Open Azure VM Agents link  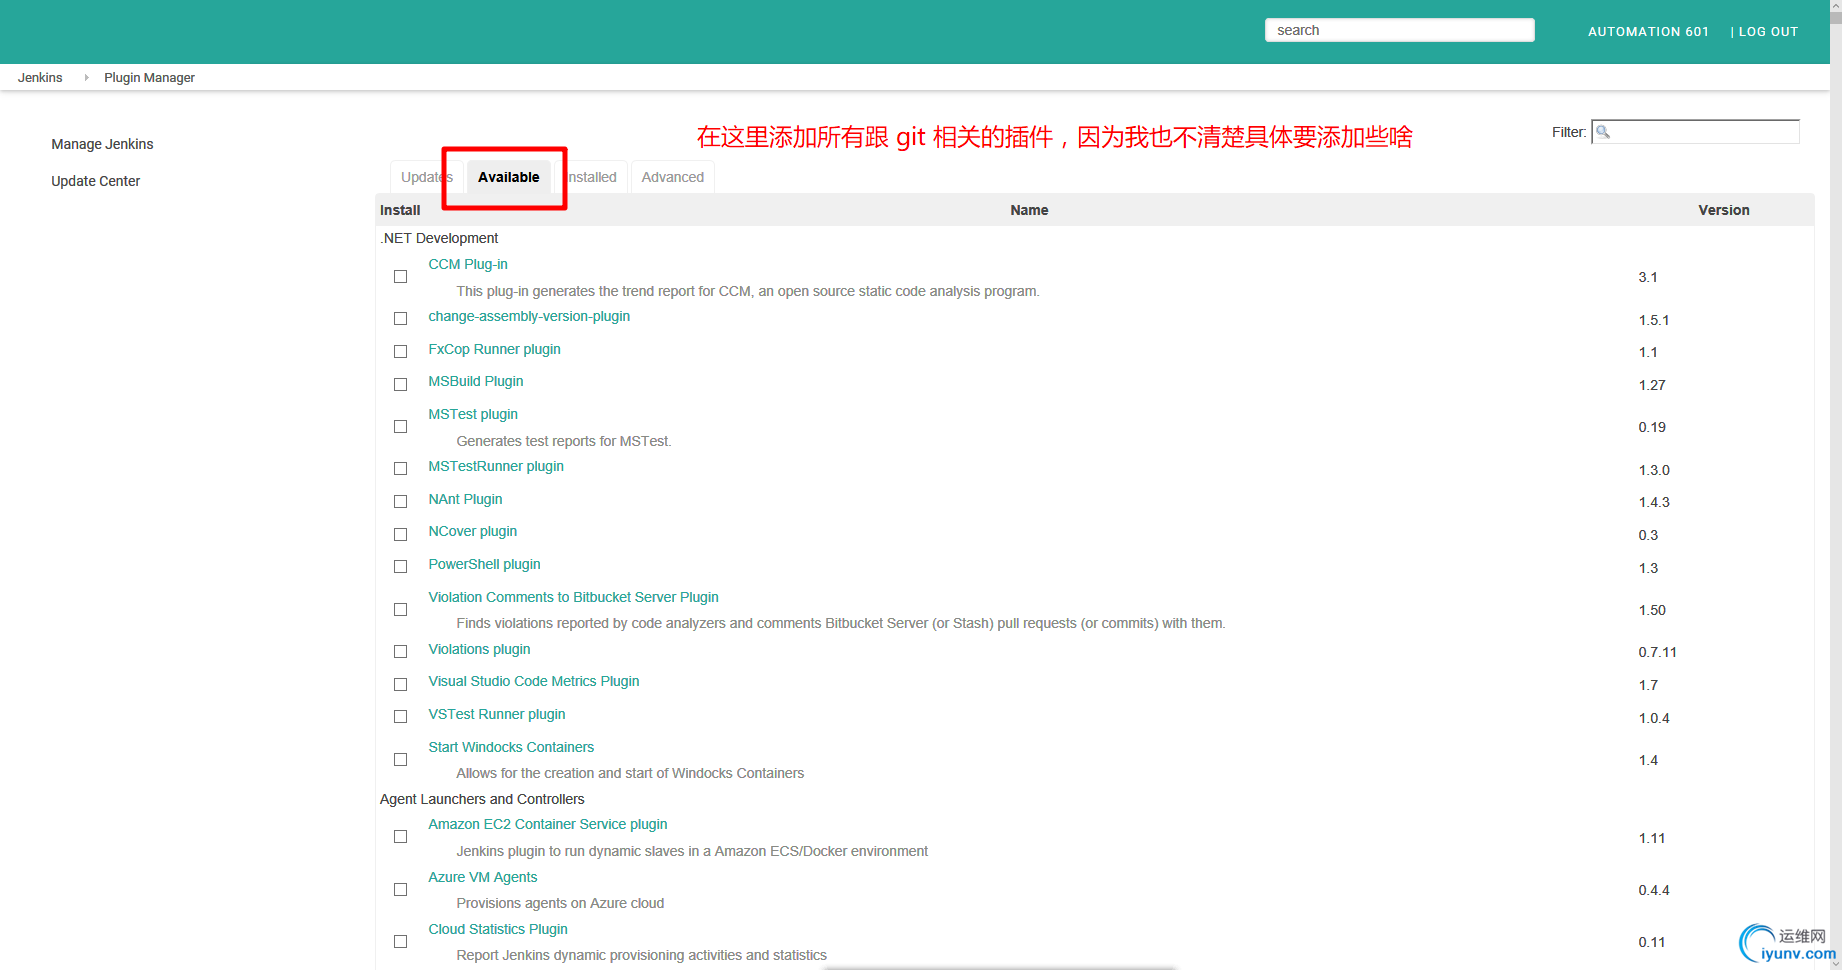click(483, 877)
